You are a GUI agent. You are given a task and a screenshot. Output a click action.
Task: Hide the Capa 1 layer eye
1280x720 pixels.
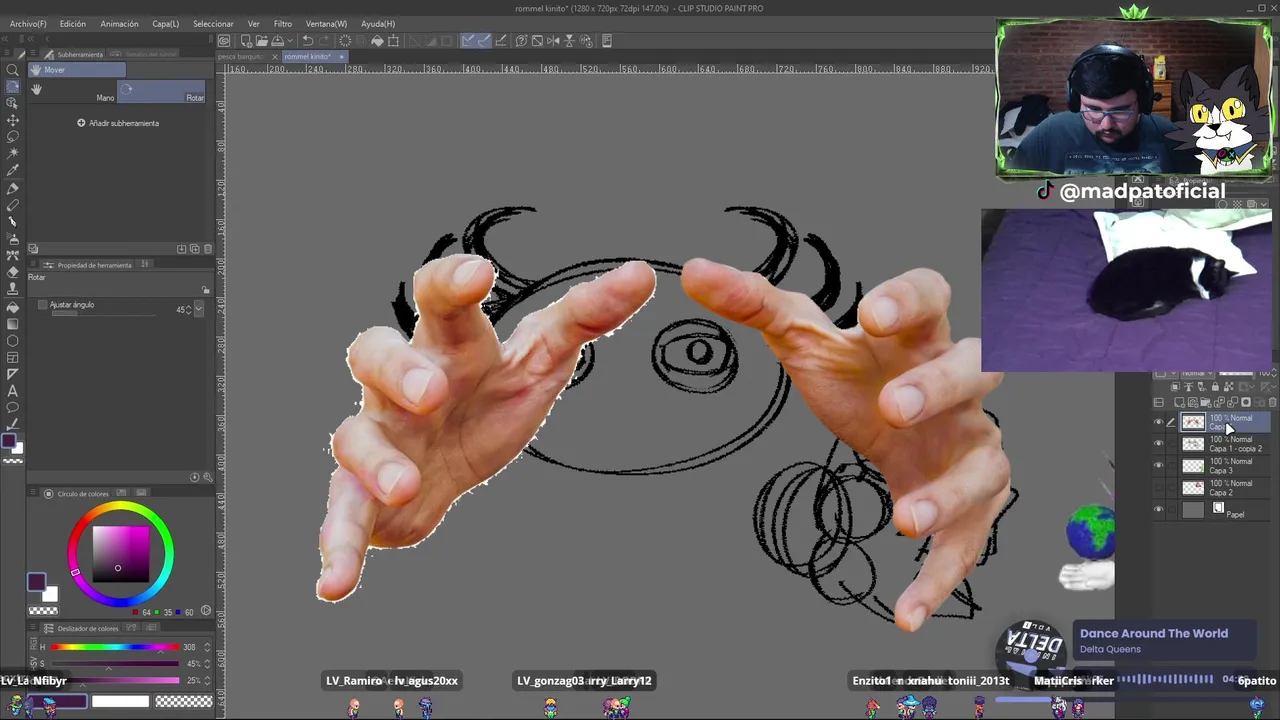click(x=1159, y=422)
